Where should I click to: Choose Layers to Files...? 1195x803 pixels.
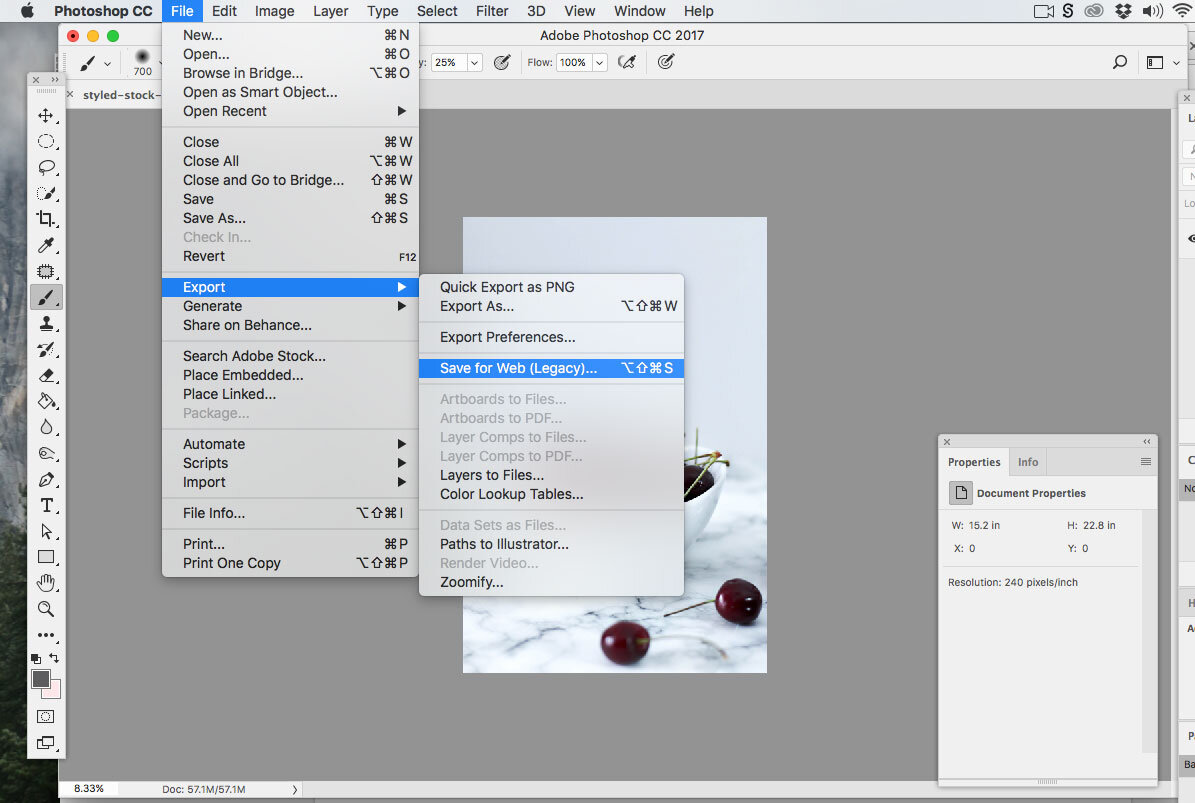click(551, 475)
